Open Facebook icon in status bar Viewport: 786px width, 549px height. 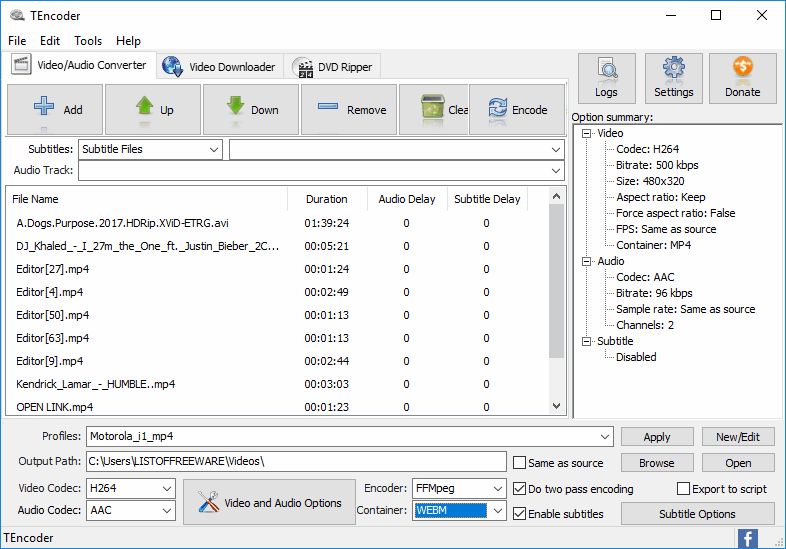[x=747, y=538]
